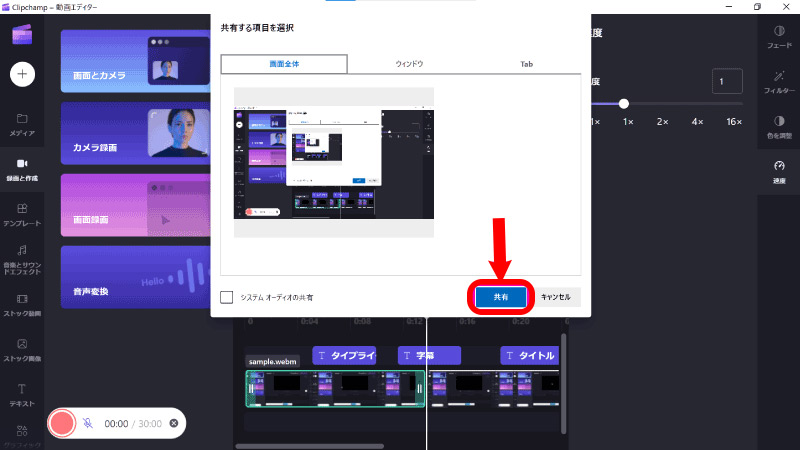
Task: Select the 字幕 text clip on timeline
Action: click(x=429, y=355)
